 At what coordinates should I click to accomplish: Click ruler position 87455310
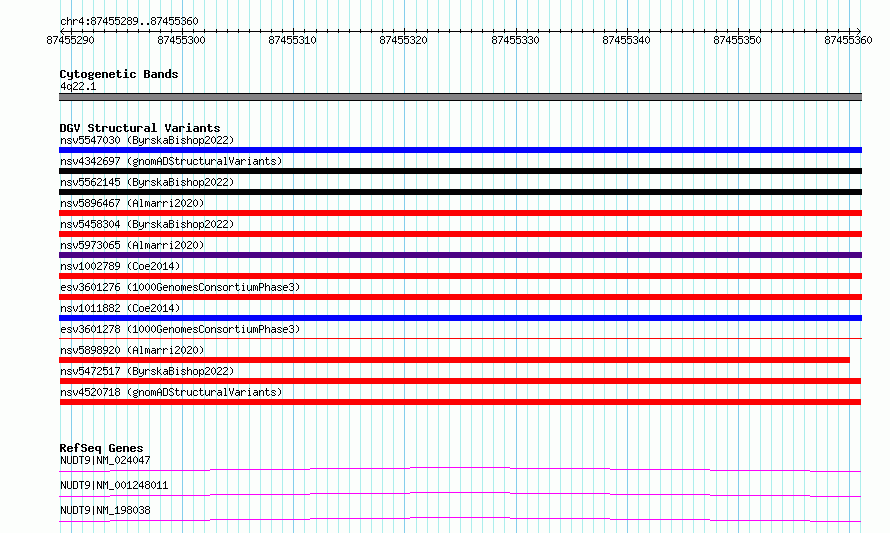(x=292, y=40)
